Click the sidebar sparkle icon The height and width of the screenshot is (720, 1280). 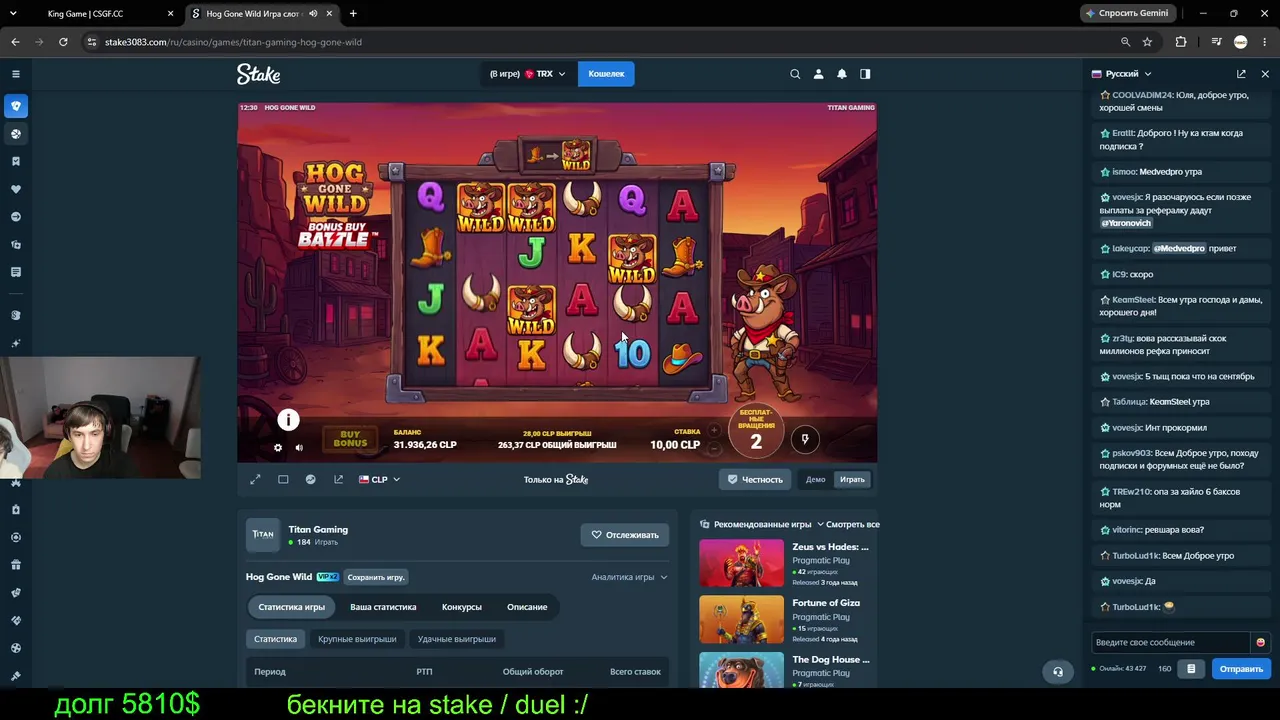(16, 343)
